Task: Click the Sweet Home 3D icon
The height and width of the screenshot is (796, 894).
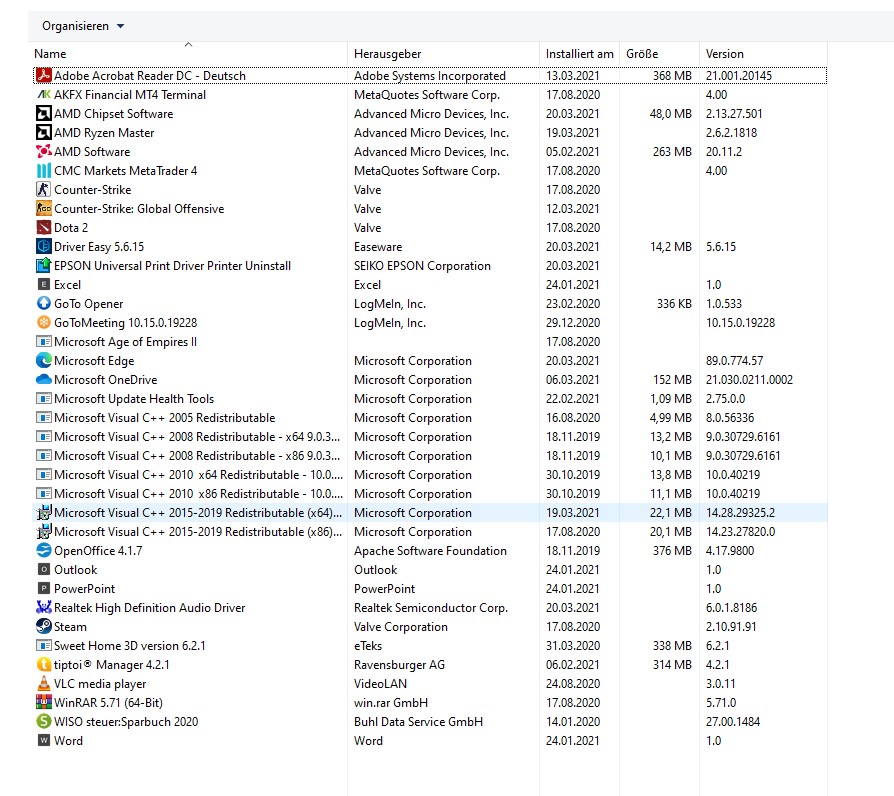Action: (x=43, y=645)
